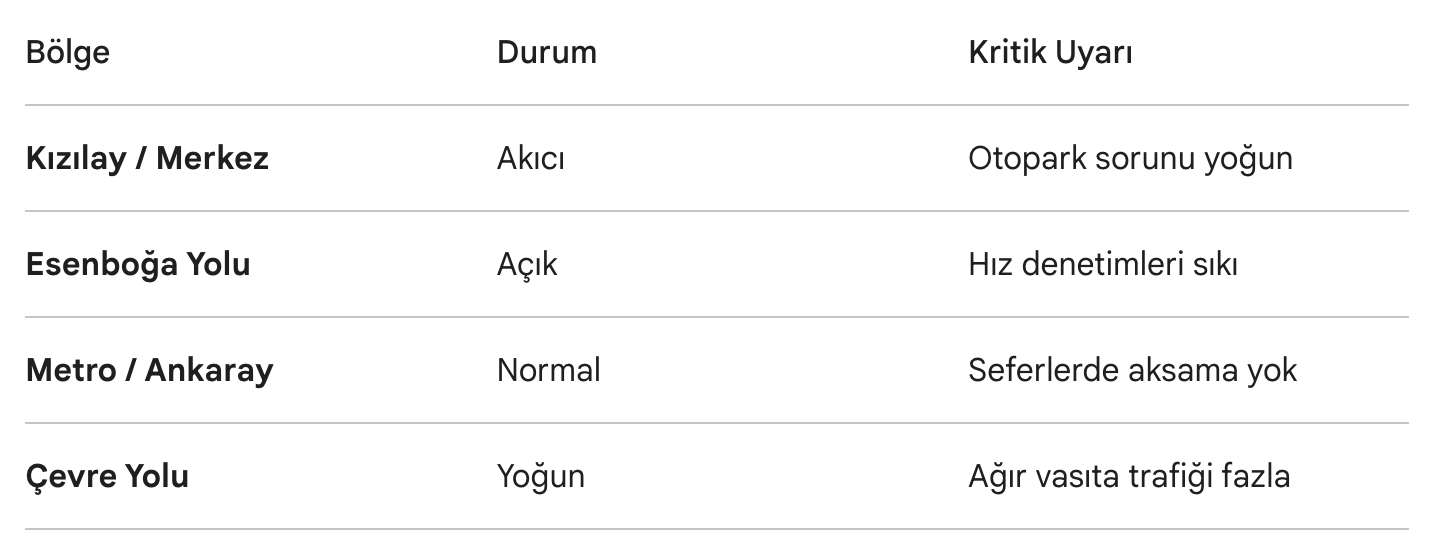Image resolution: width=1434 pixels, height=560 pixels.
Task: Click the Akıcı status cell
Action: (x=530, y=158)
